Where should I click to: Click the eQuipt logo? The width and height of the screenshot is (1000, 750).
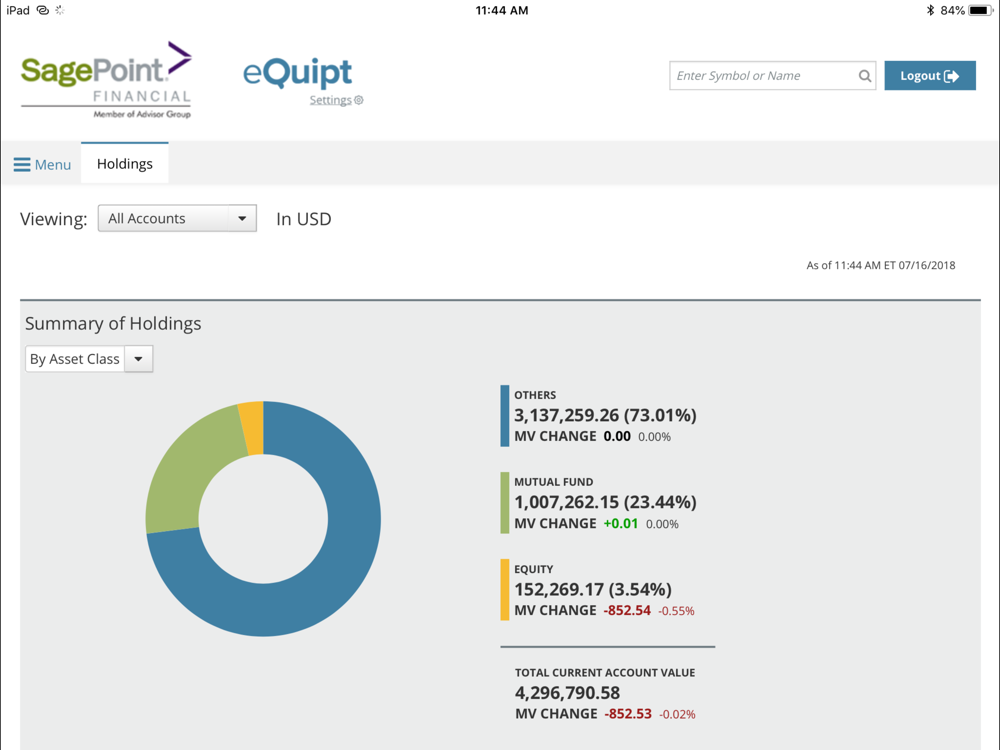point(298,73)
